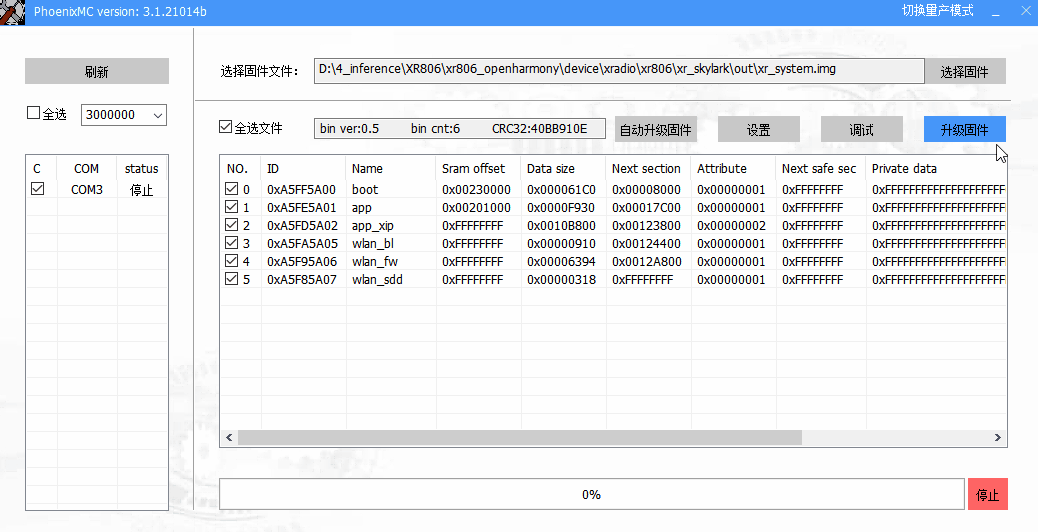
Task: Click the Next safe sec column header
Action: (x=821, y=169)
